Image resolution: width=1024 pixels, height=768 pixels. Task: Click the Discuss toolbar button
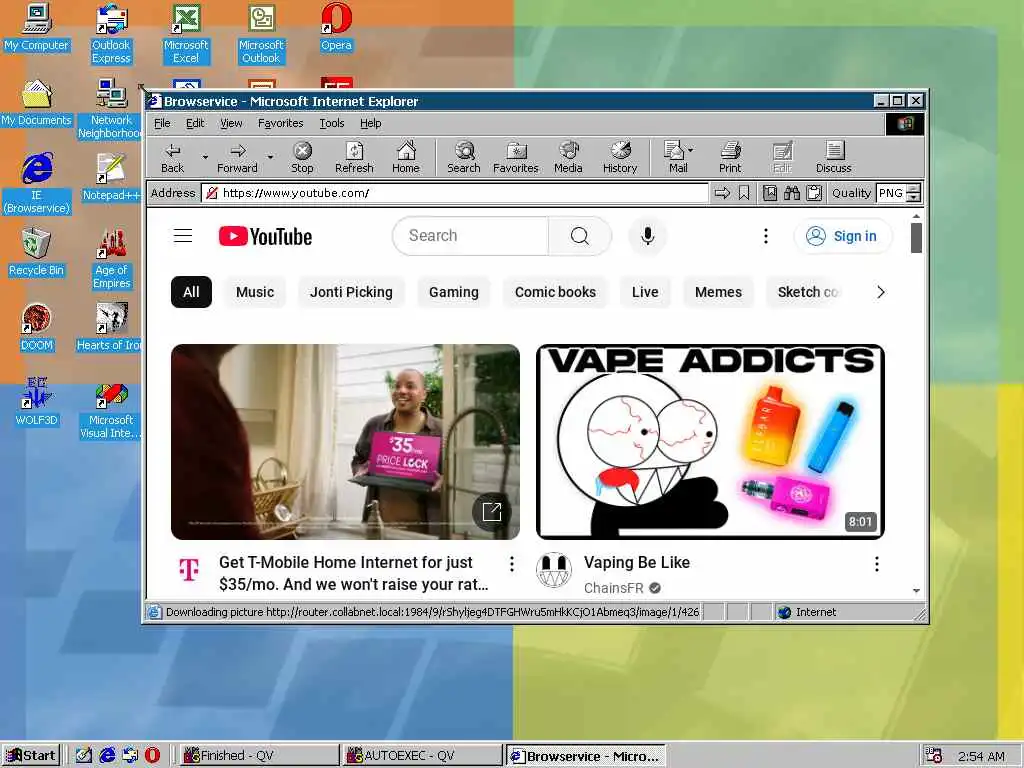[x=833, y=158]
